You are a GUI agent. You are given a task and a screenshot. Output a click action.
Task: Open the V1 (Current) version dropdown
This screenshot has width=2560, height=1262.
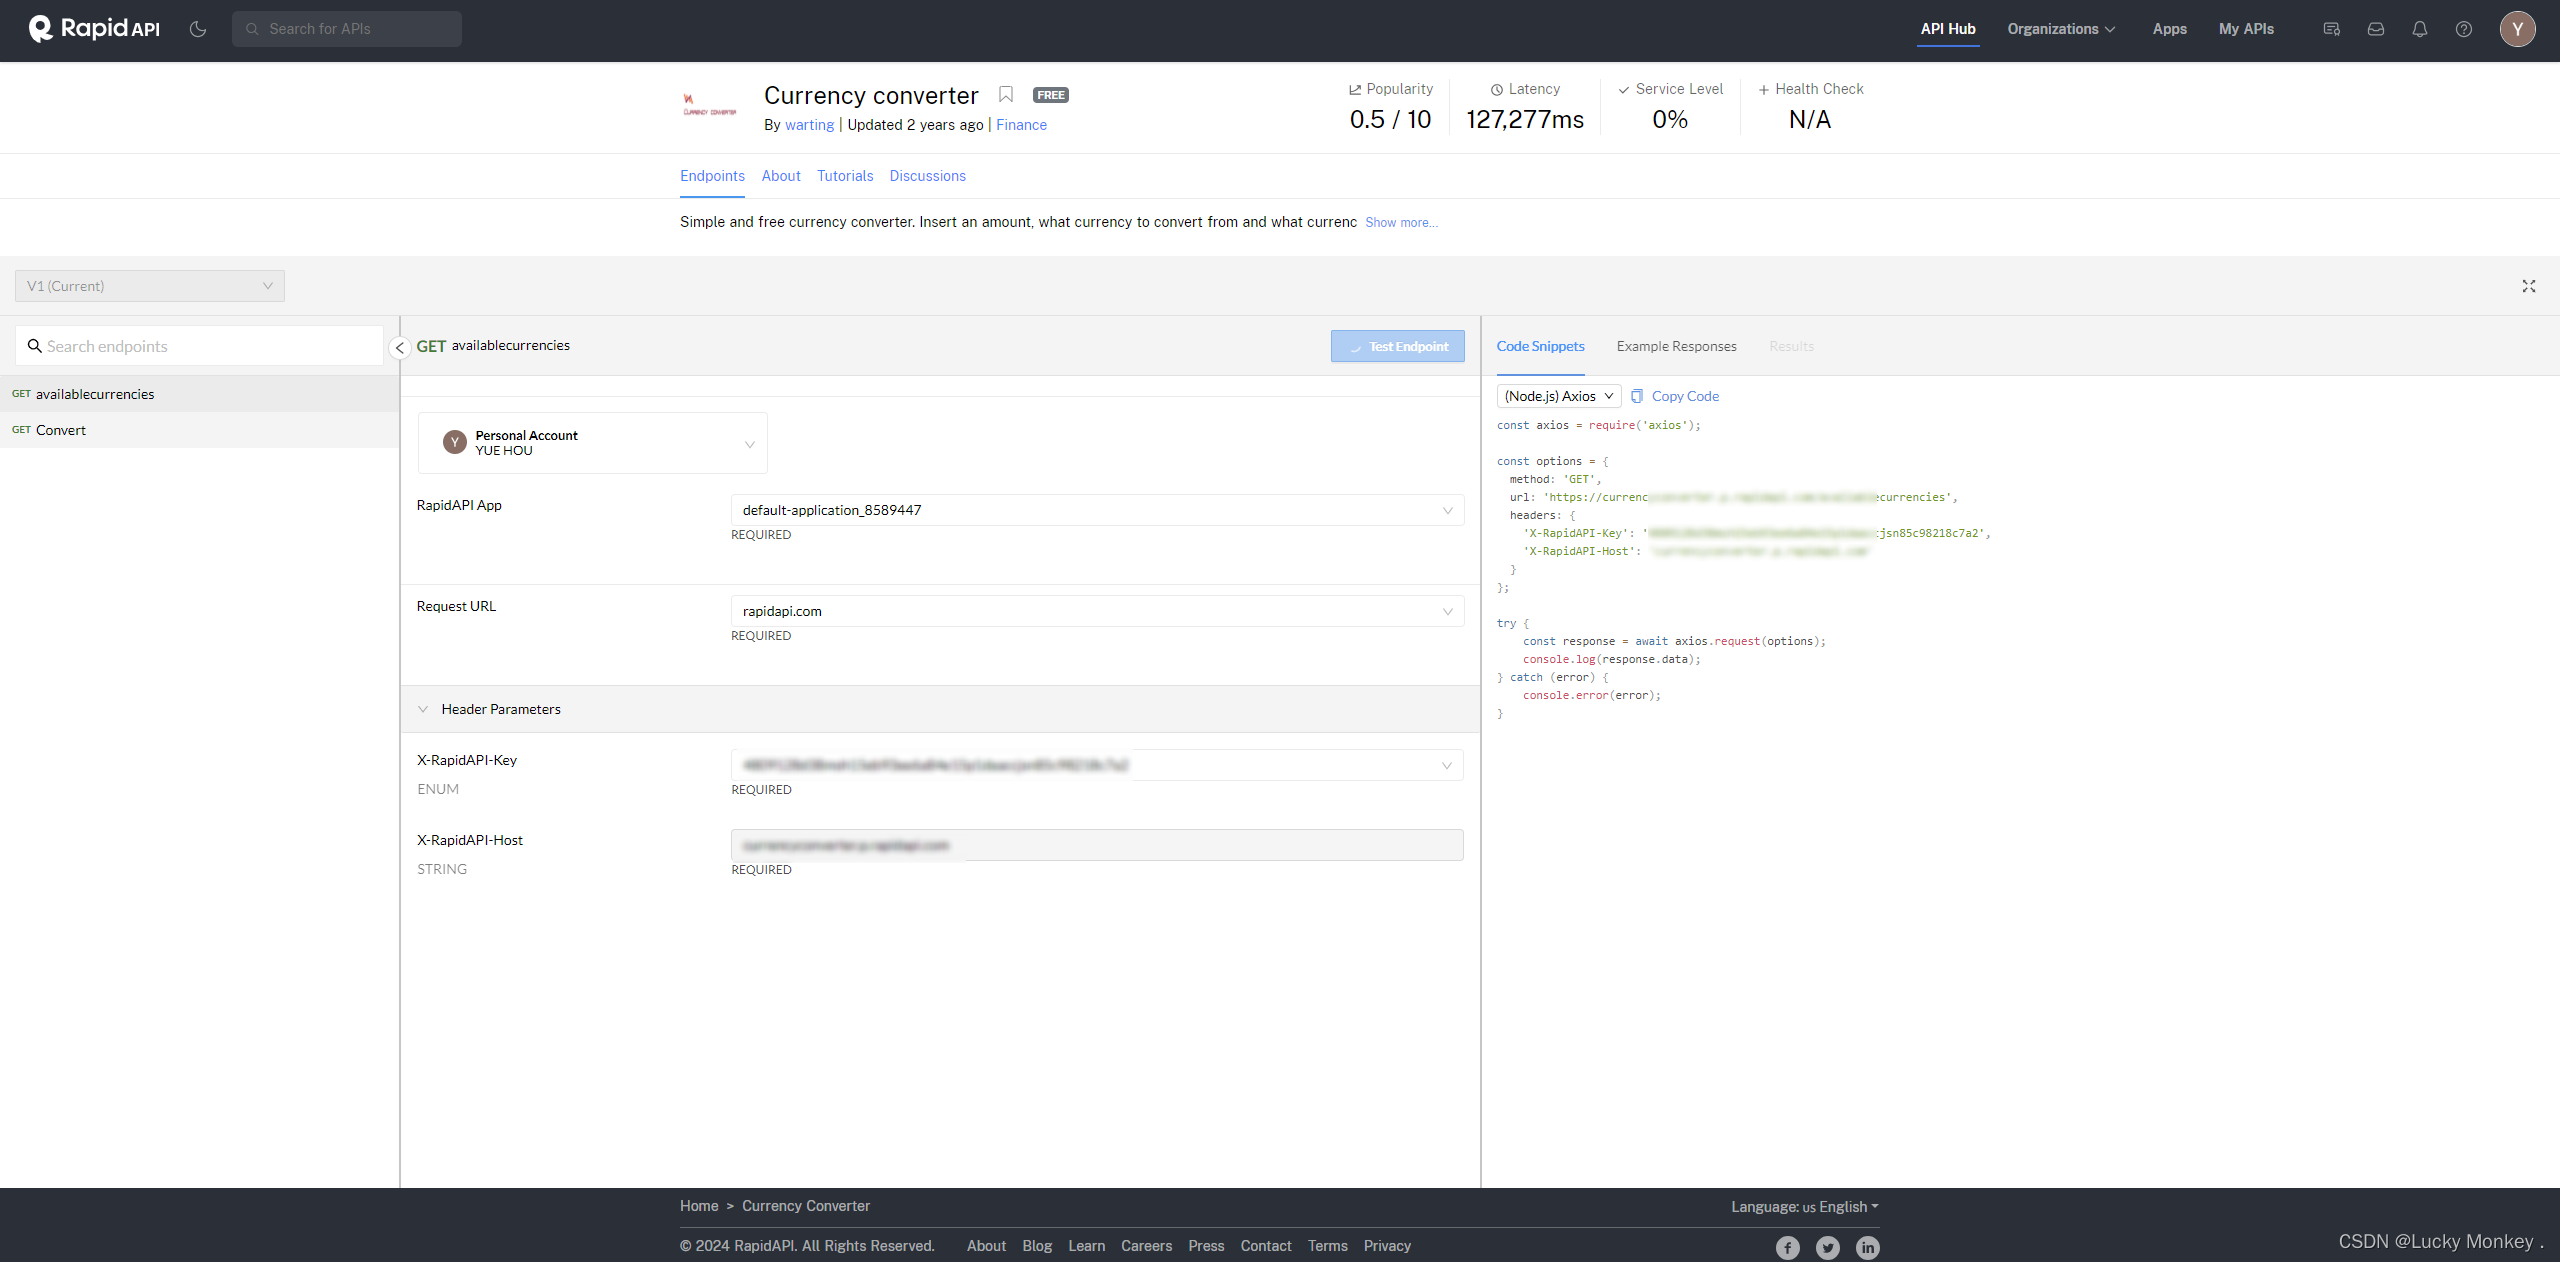[x=150, y=286]
